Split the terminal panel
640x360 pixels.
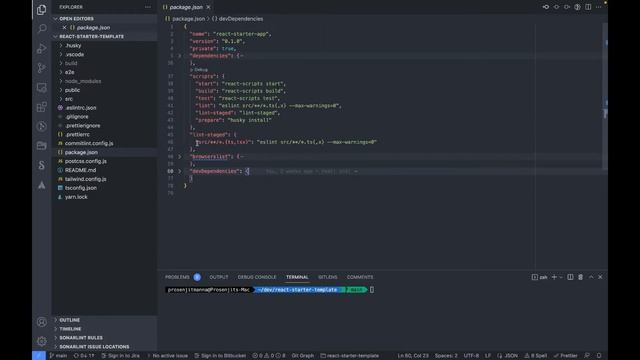[570, 277]
